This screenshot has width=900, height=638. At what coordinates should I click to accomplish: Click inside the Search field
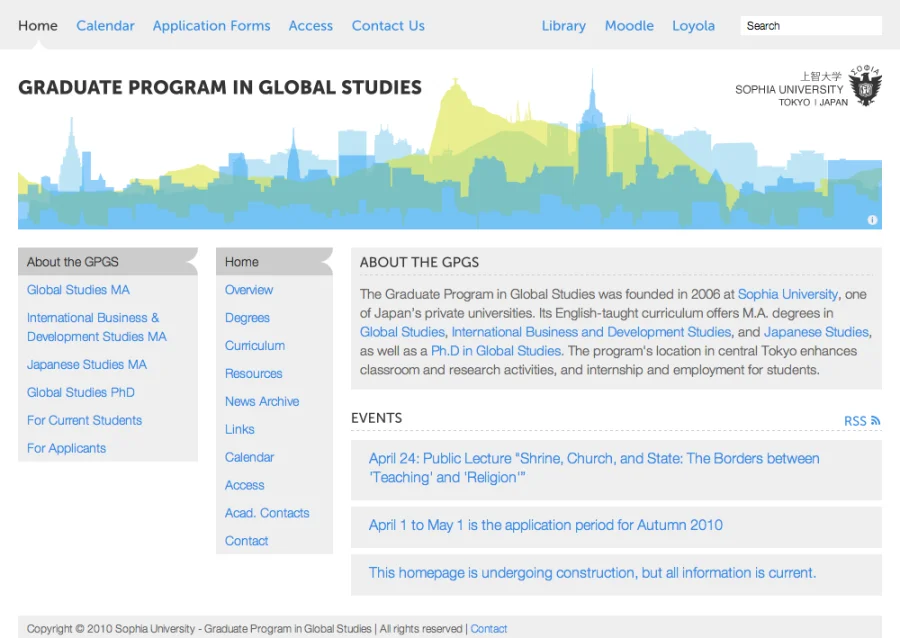[810, 26]
